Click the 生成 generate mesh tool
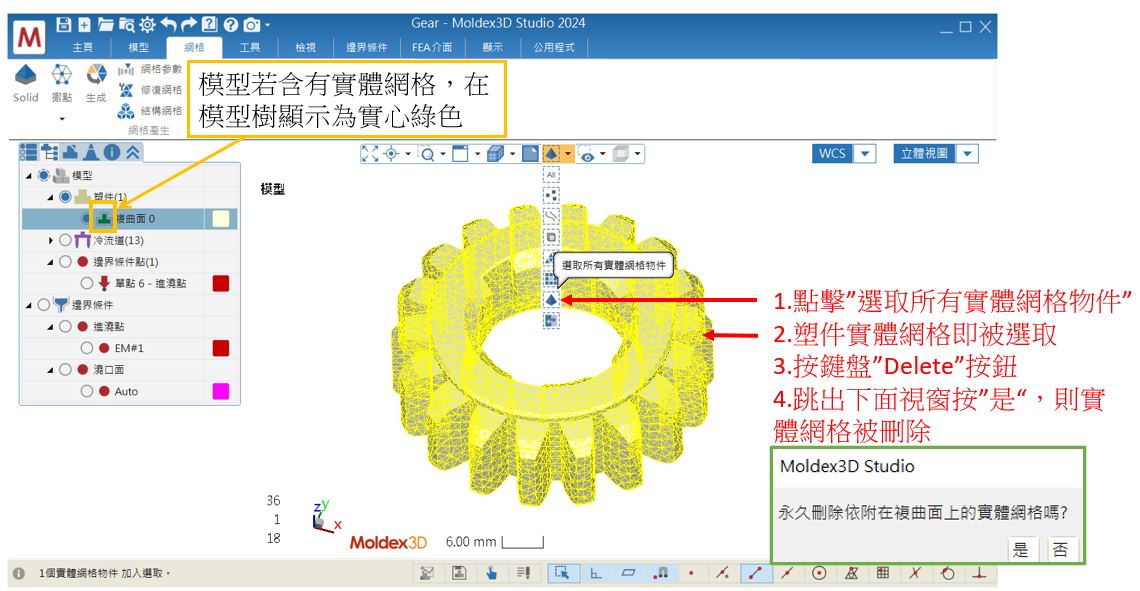The image size is (1140, 591). click(x=96, y=84)
